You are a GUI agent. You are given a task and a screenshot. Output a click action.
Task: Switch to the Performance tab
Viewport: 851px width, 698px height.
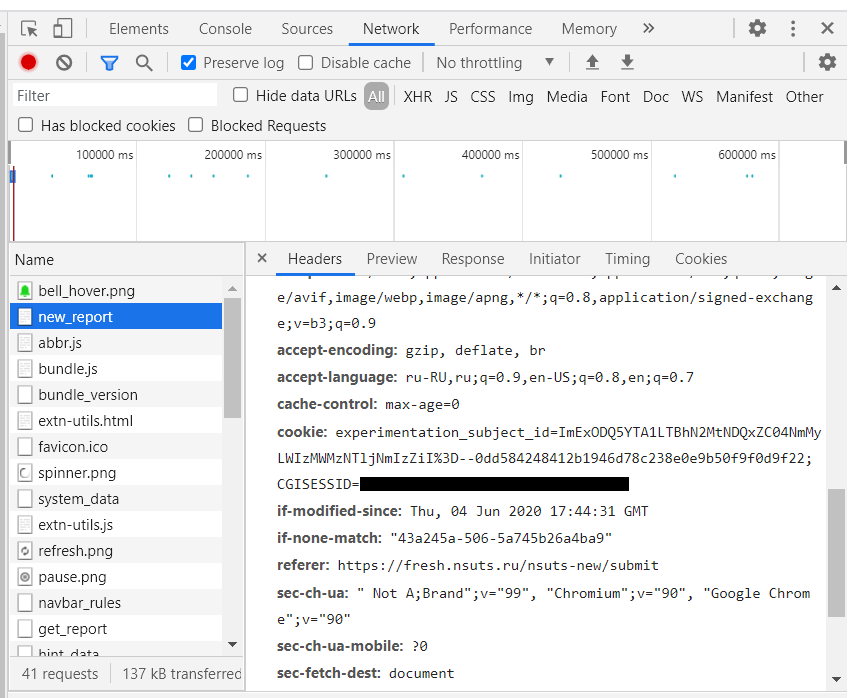(490, 29)
